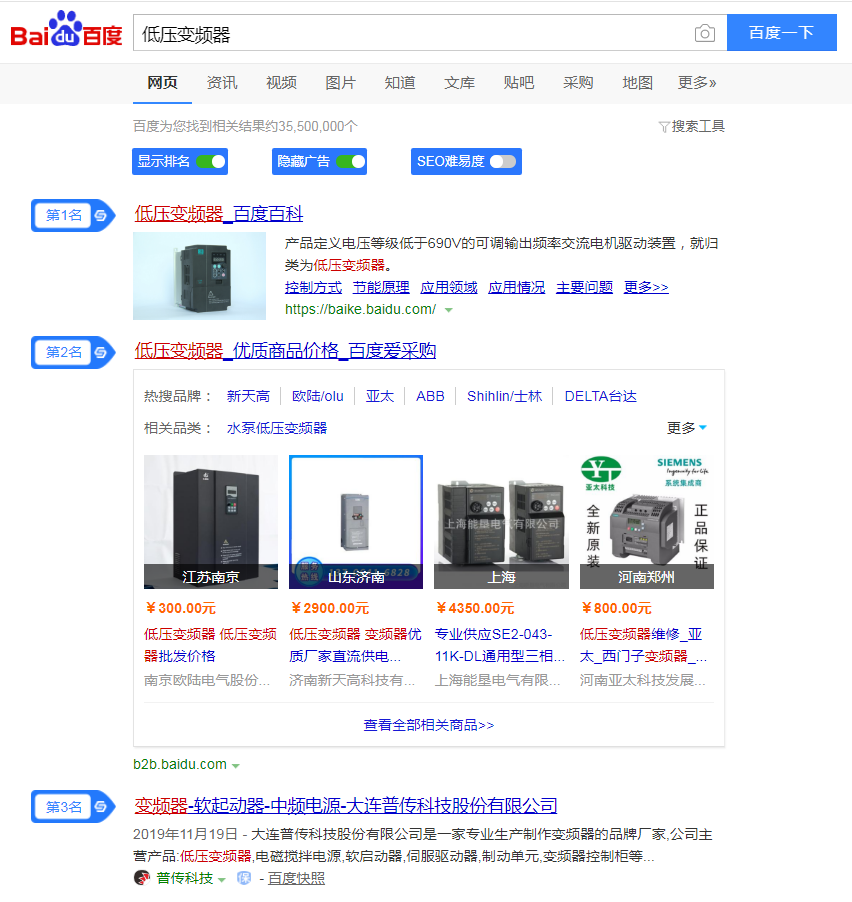Click the rank icon beside 第3名 badge

101,807
